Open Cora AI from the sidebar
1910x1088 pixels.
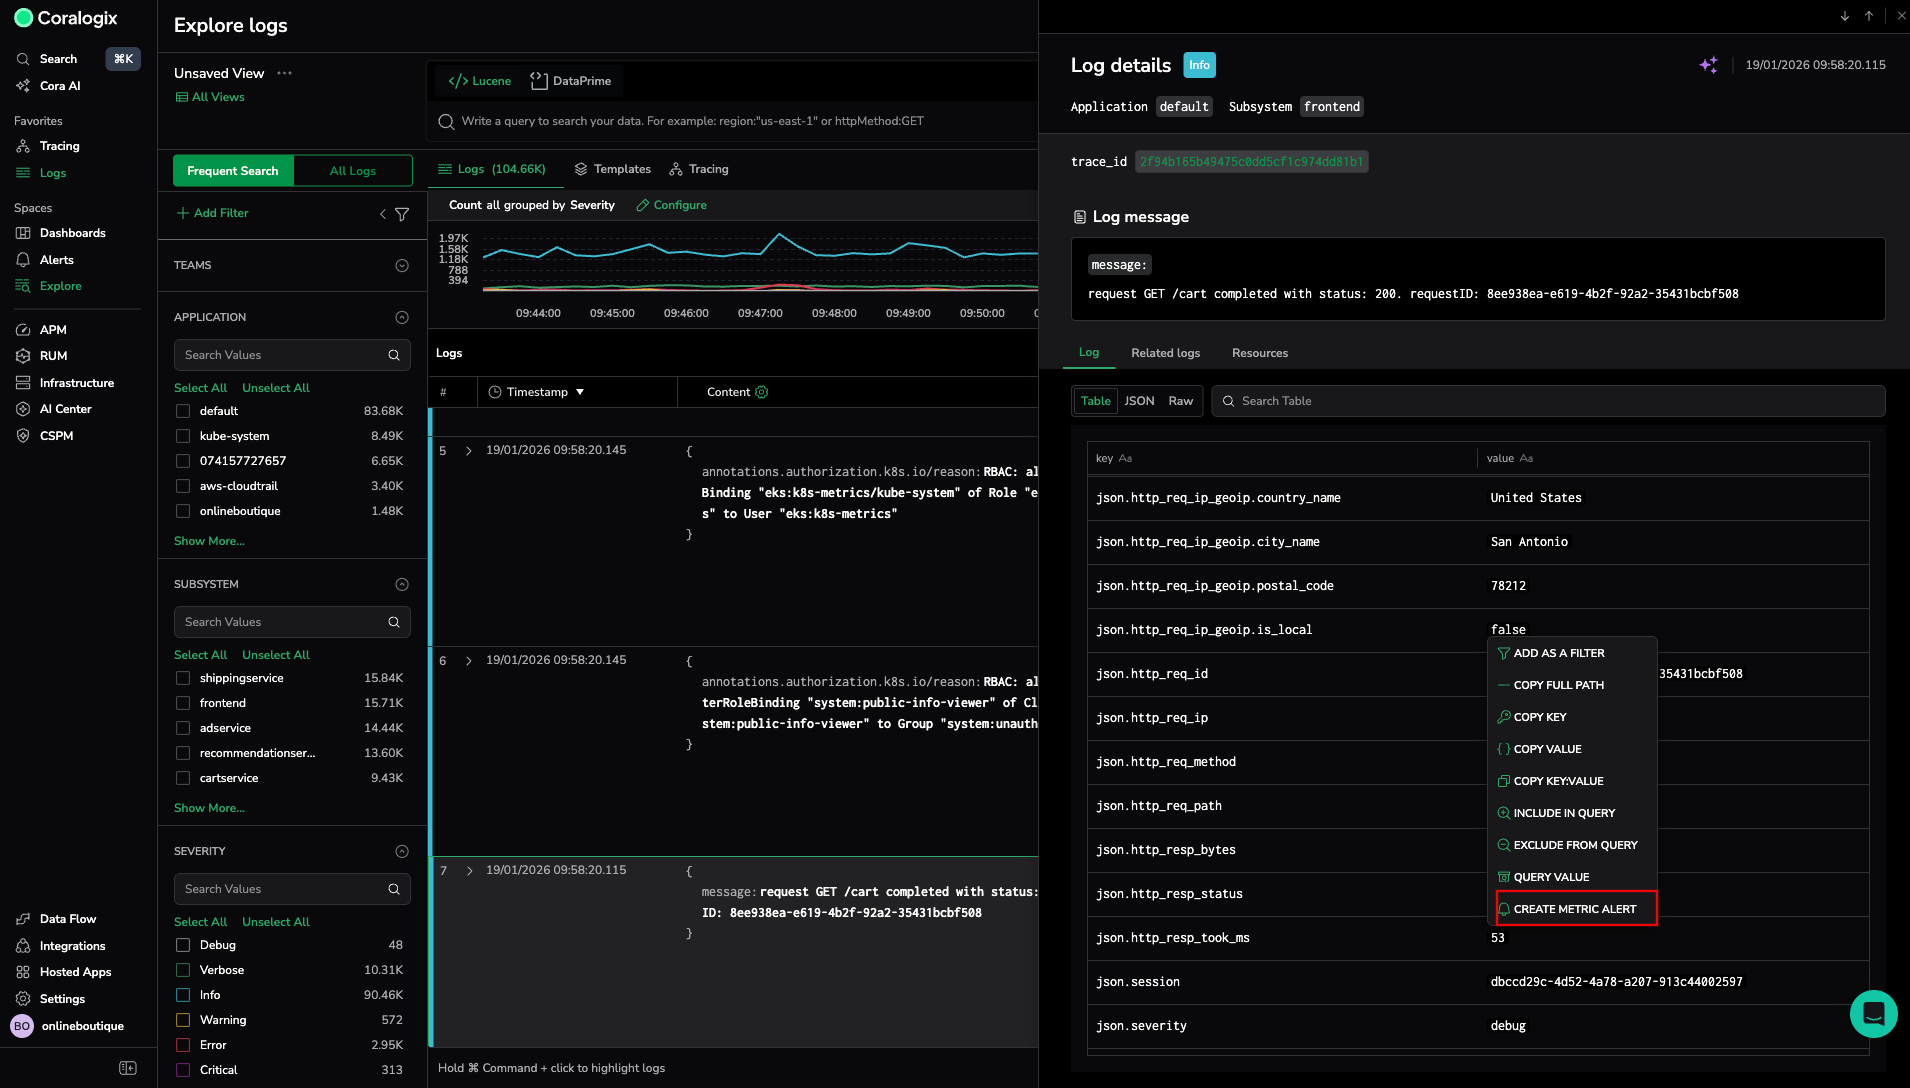pyautogui.click(x=60, y=86)
